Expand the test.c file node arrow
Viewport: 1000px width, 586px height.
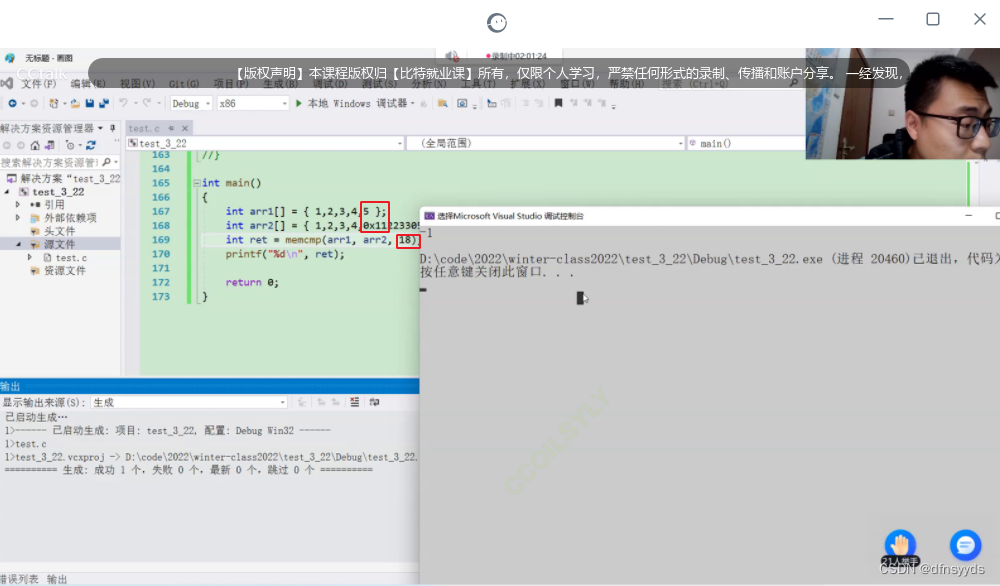pos(30,258)
